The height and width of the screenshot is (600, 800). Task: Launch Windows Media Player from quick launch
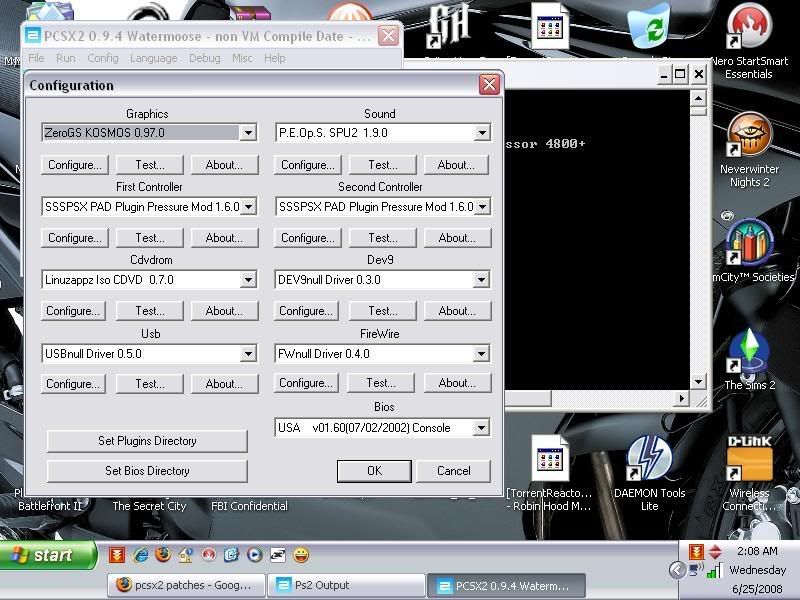tap(254, 555)
